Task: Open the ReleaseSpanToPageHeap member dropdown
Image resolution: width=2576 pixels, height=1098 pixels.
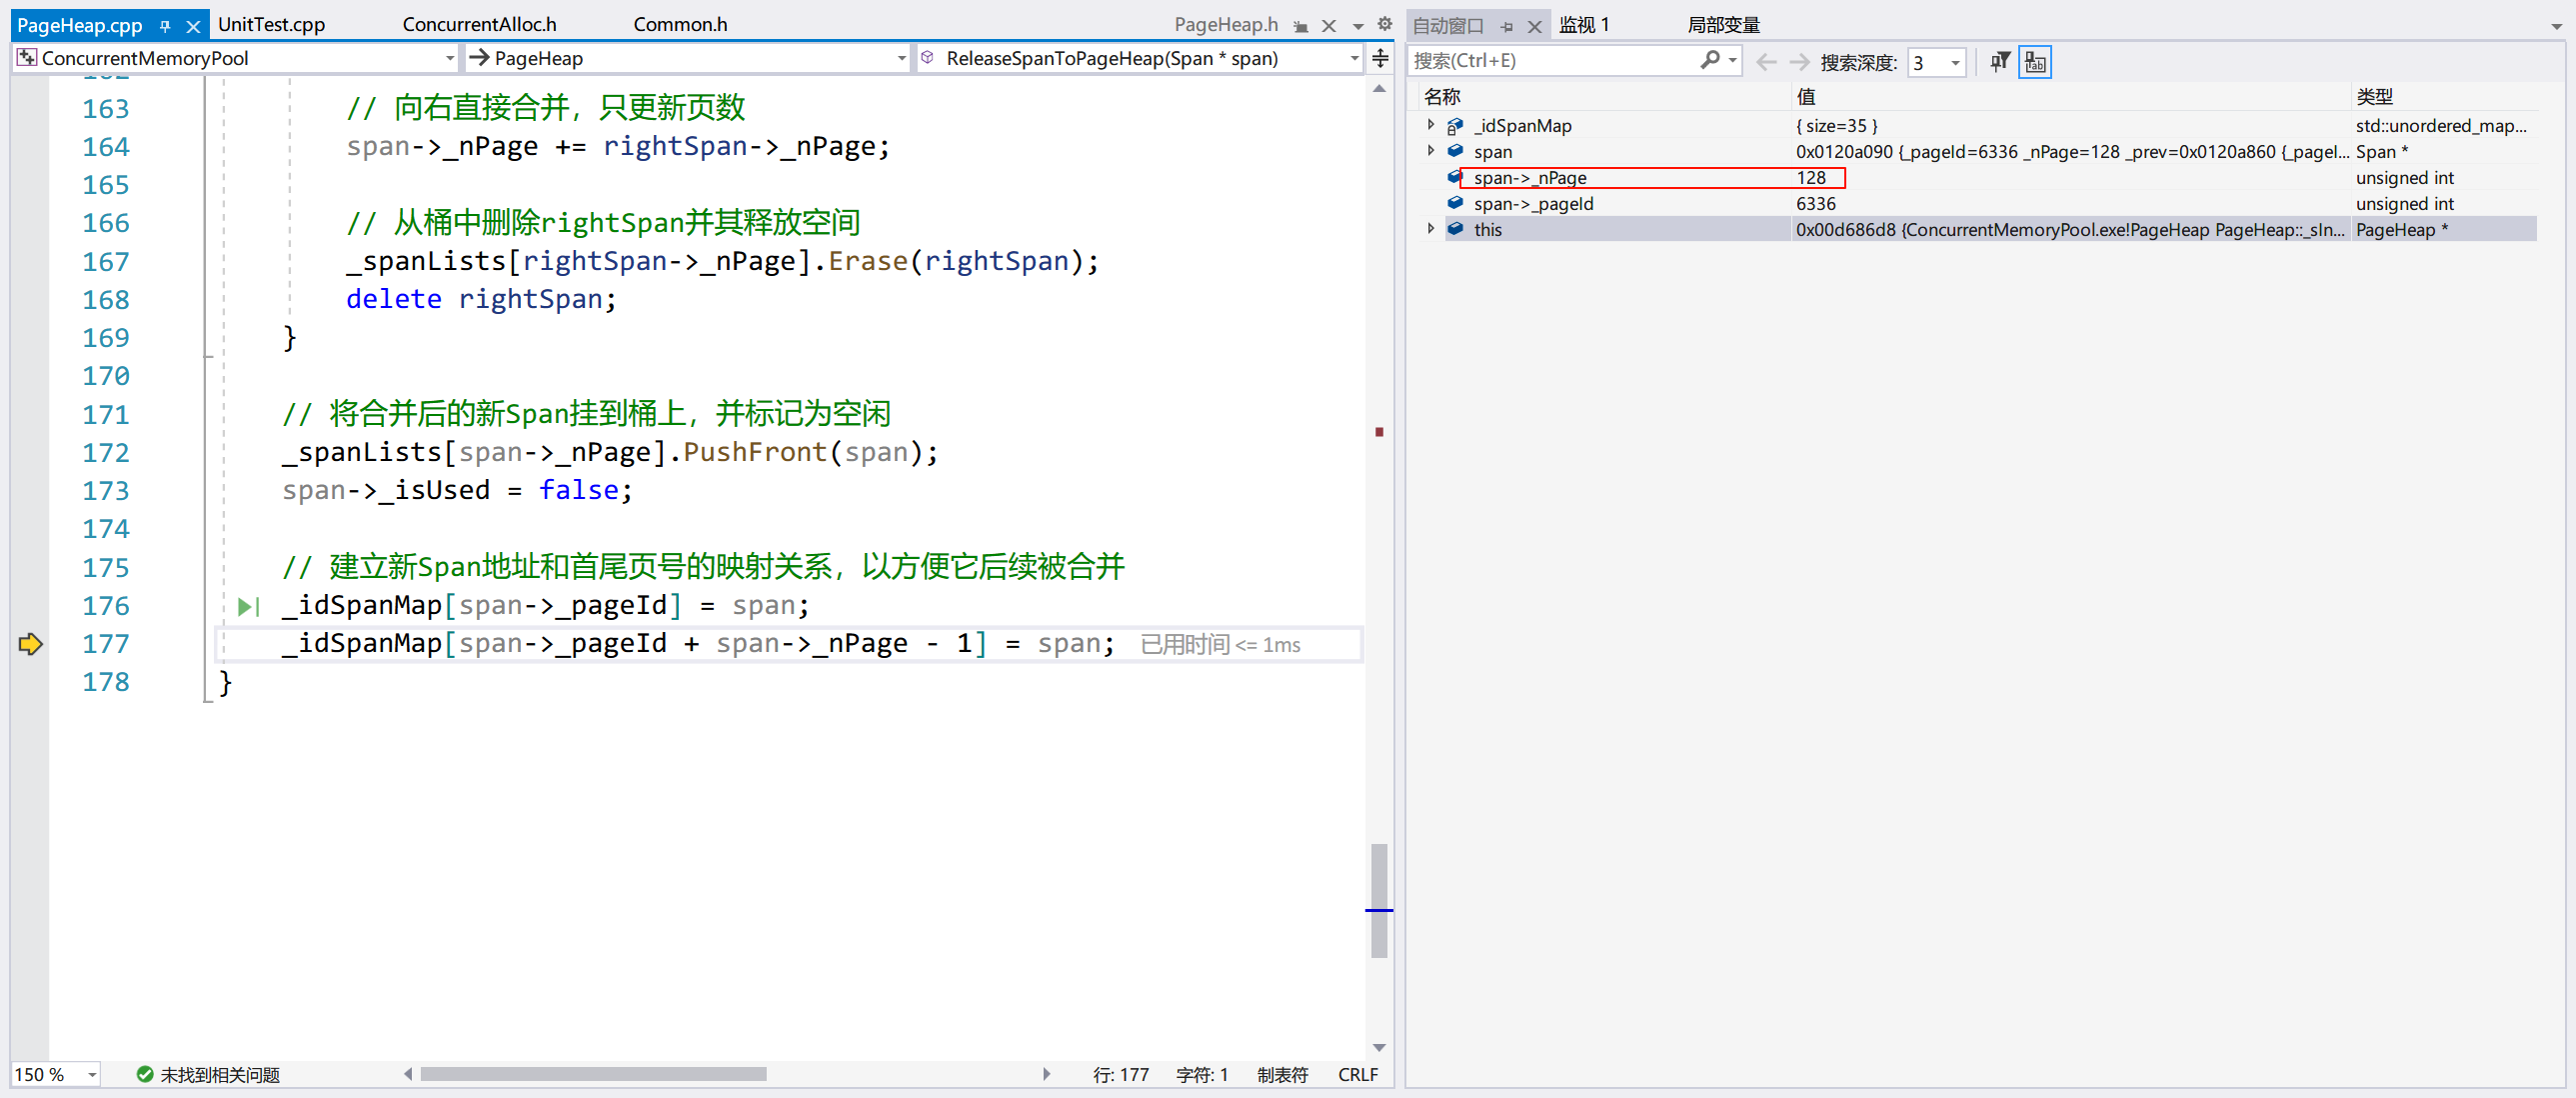Action: [x=1353, y=59]
